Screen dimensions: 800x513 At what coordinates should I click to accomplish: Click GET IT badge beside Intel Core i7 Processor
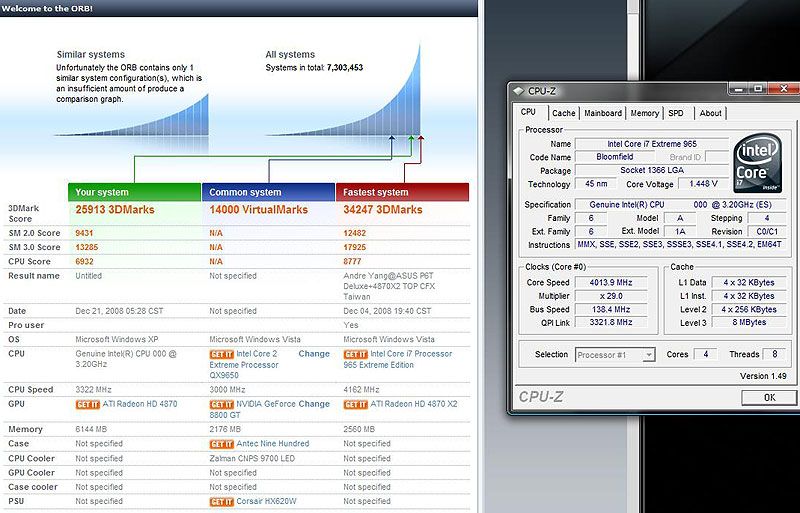(x=355, y=354)
